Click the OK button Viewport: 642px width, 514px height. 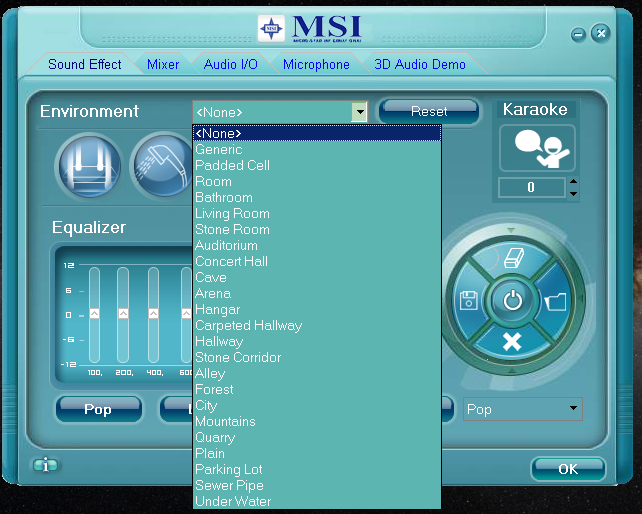pyautogui.click(x=568, y=469)
